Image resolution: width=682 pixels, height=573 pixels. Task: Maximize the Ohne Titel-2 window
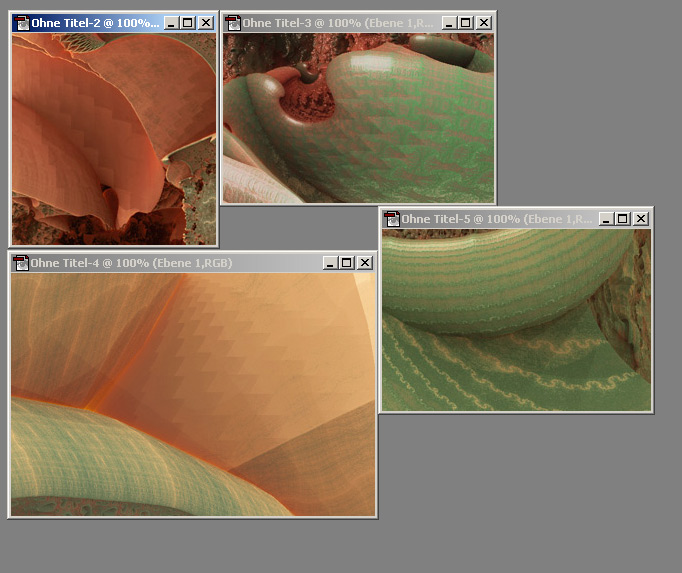click(188, 22)
